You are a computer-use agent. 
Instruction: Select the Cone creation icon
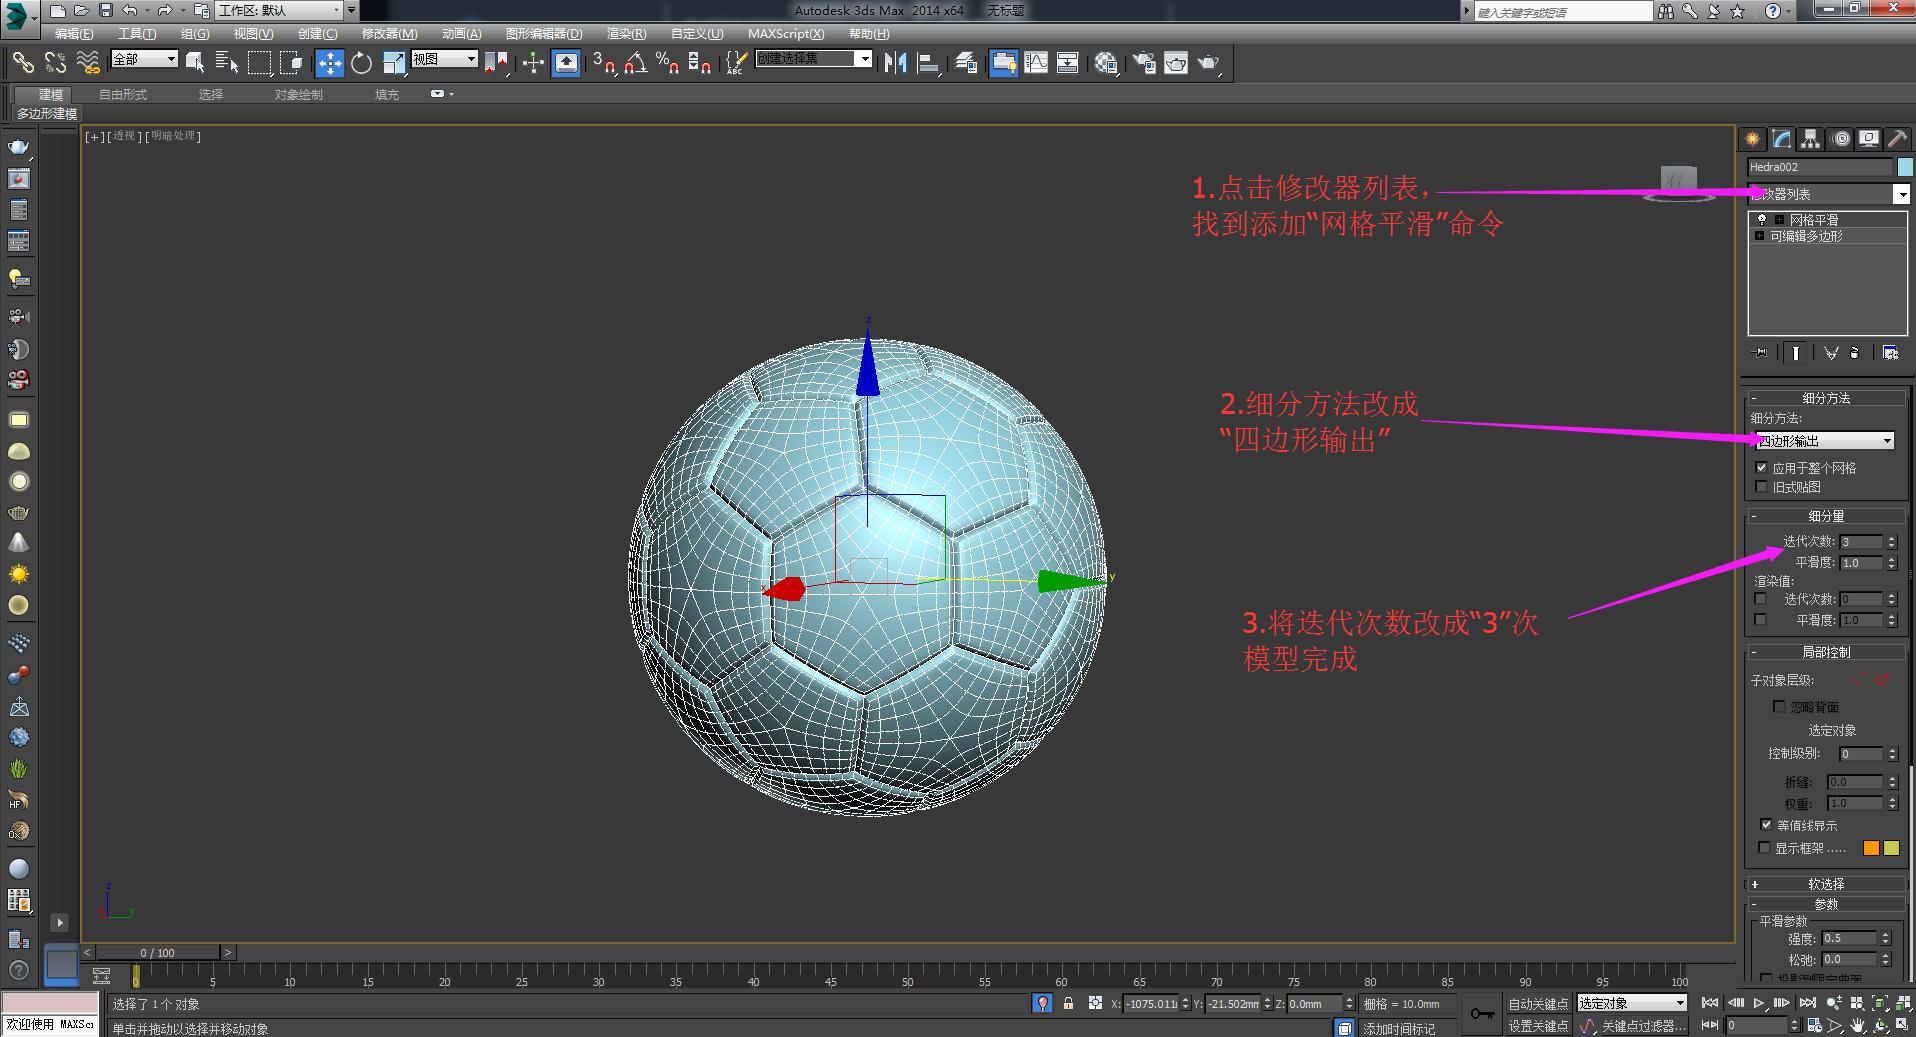19,542
